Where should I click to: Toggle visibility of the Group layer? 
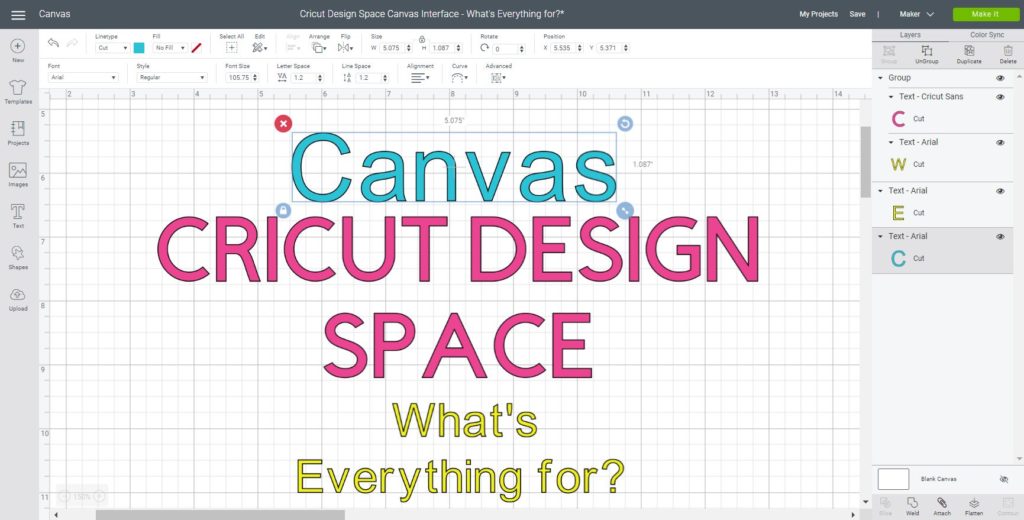pyautogui.click(x=1000, y=78)
